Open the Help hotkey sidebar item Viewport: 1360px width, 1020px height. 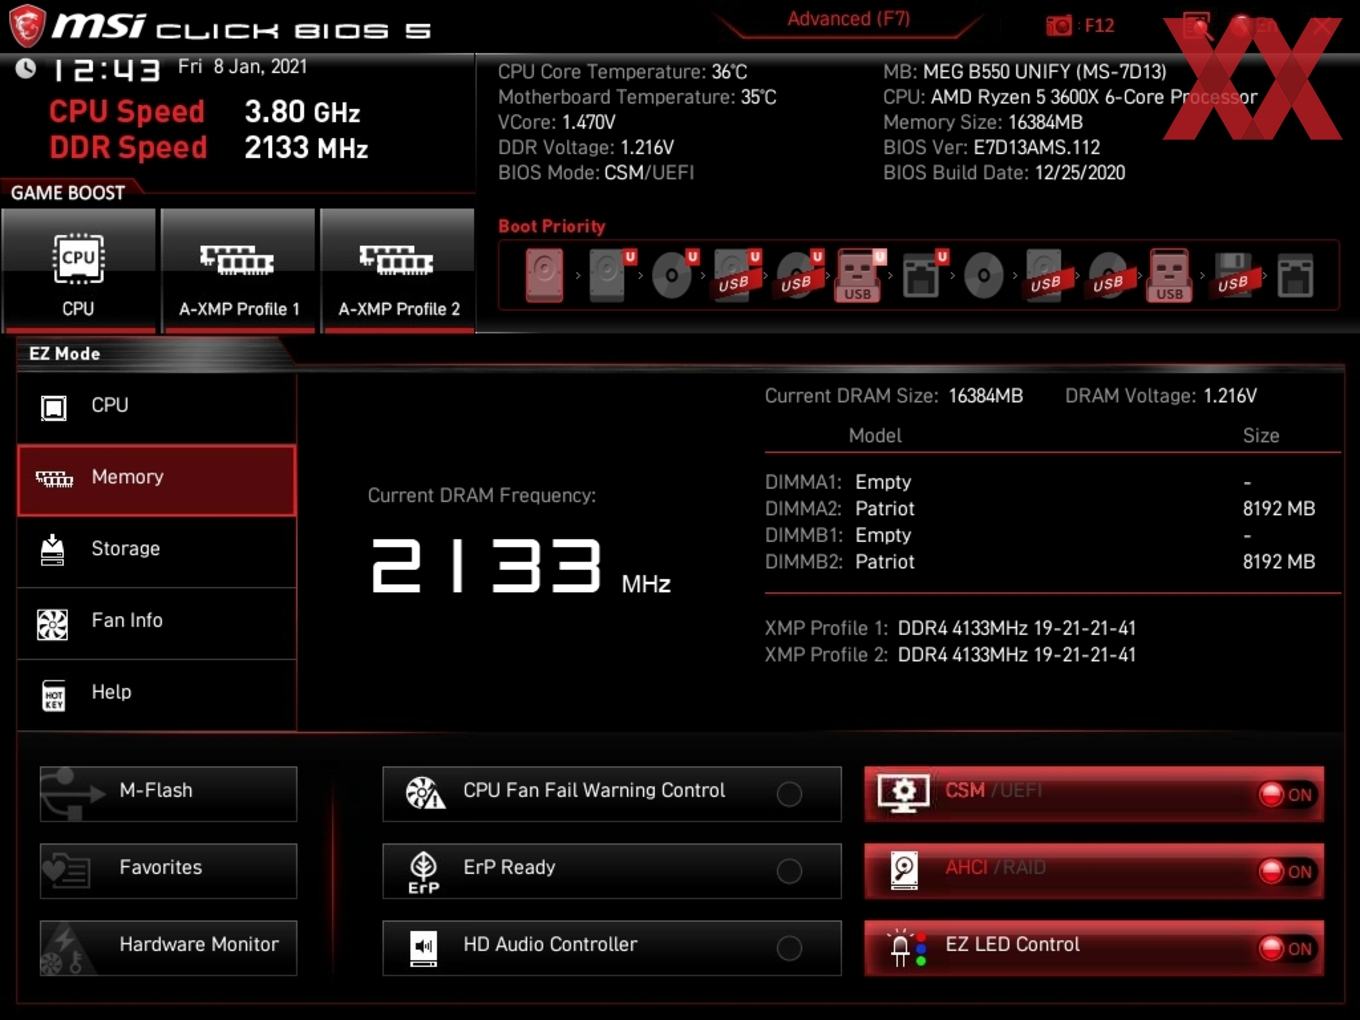157,695
